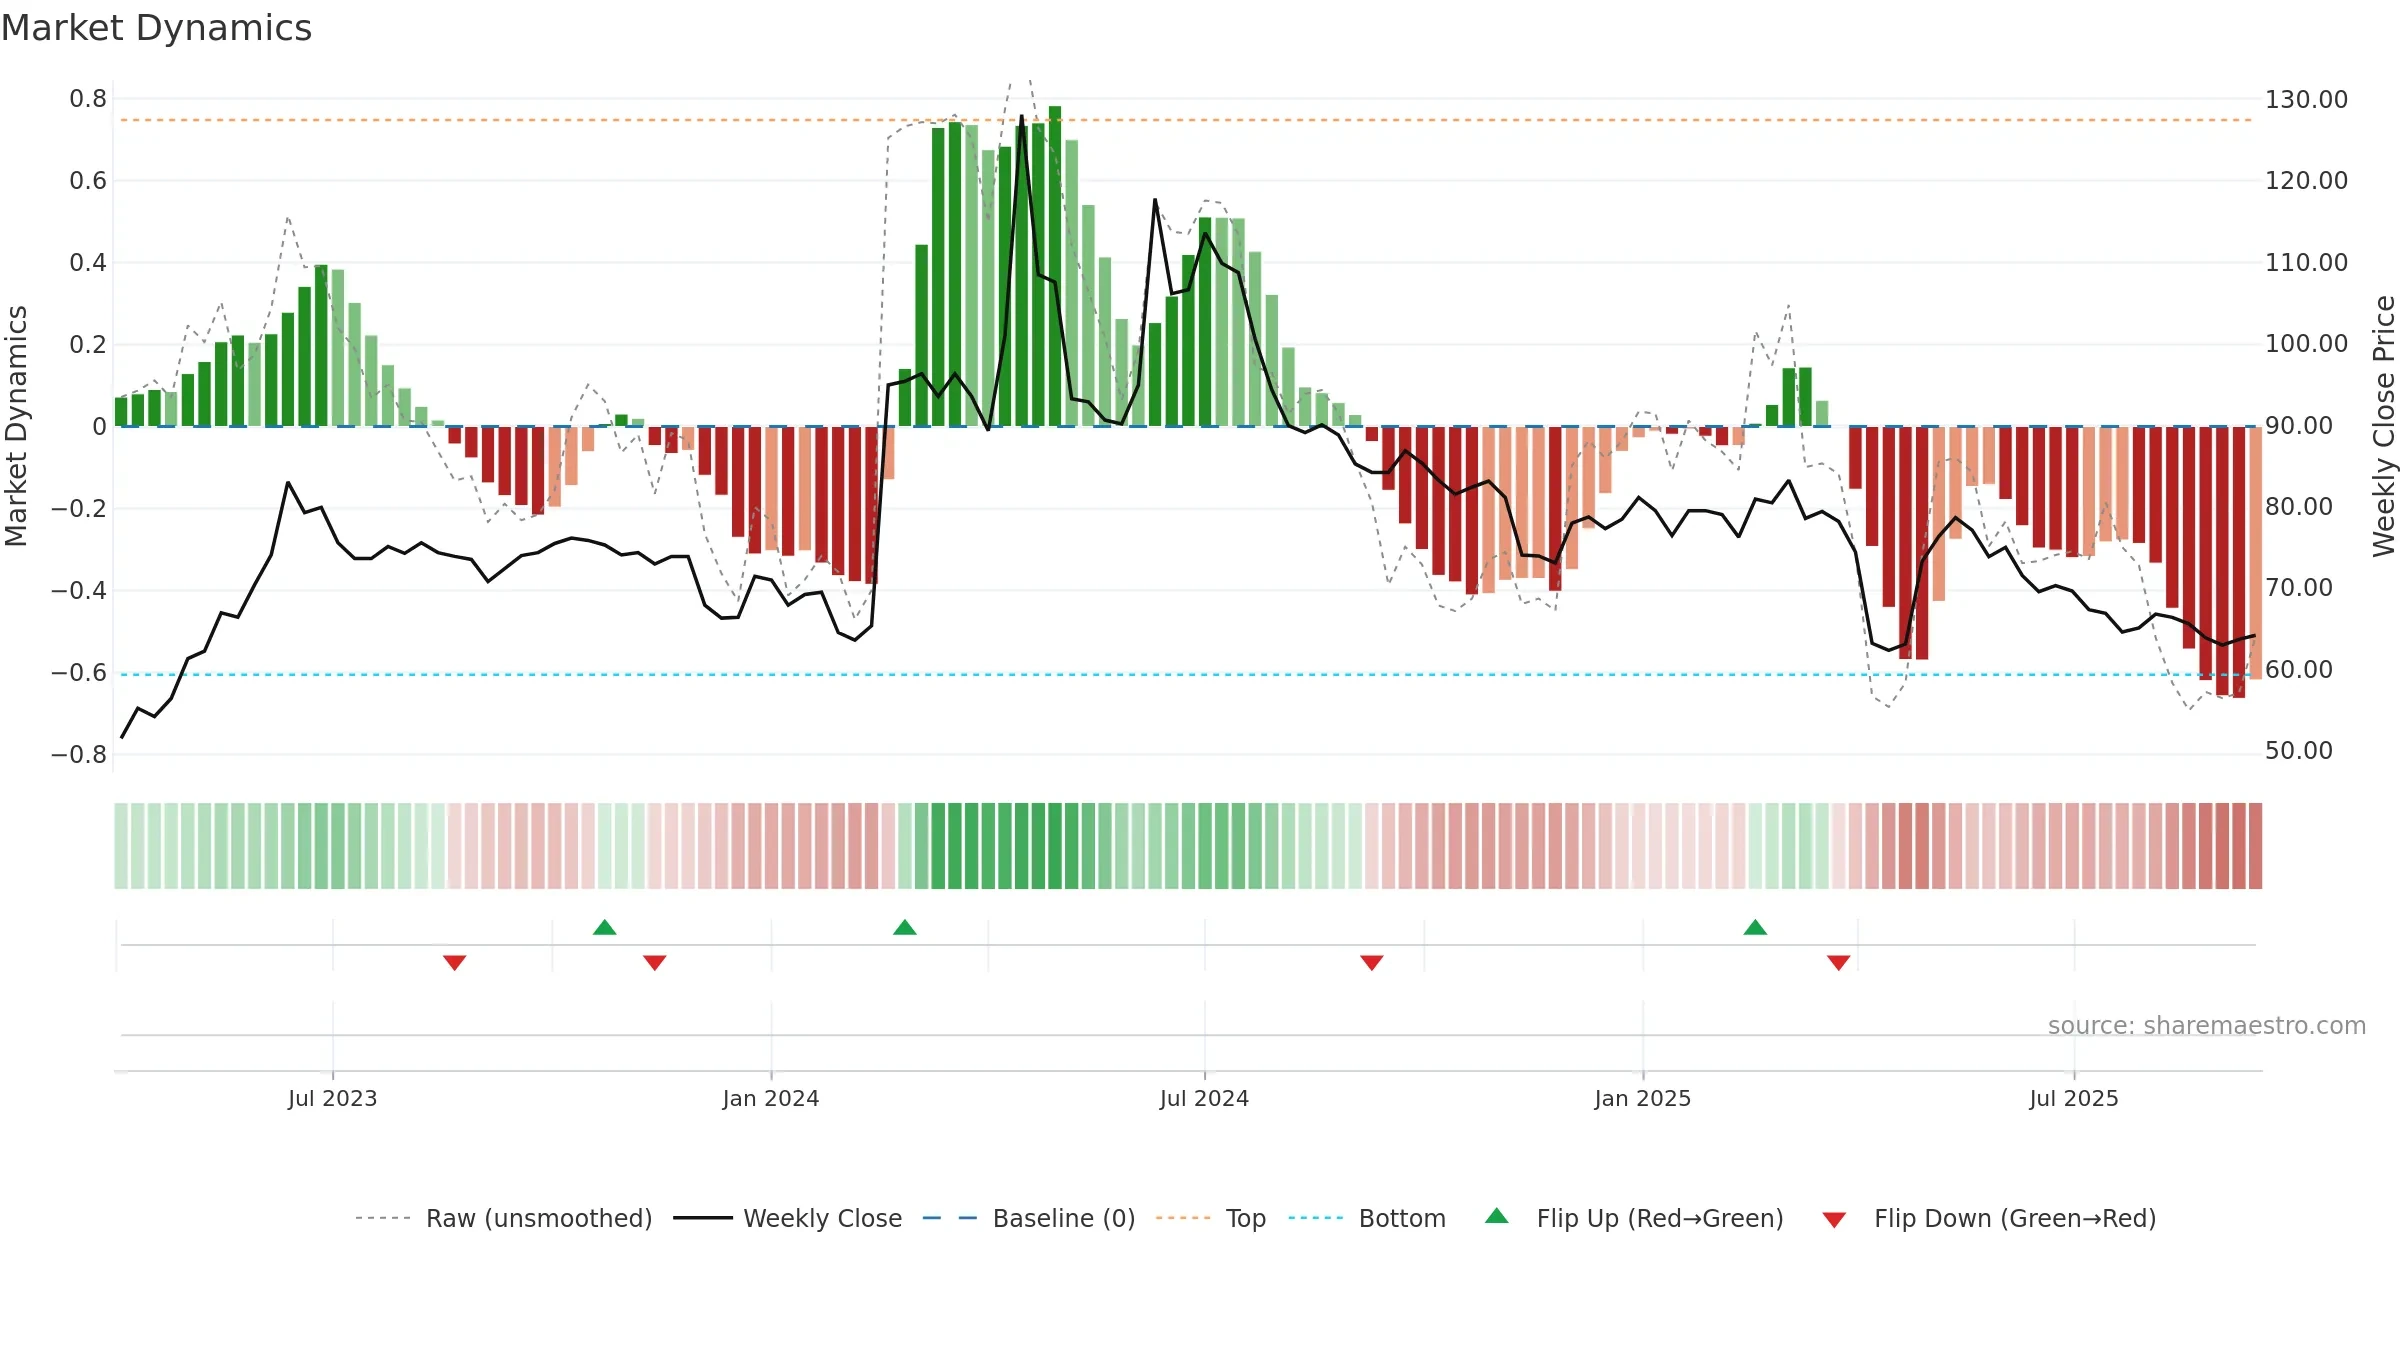Click the "Jul 2025" x-axis label
The height and width of the screenshot is (1350, 2400).
(x=2074, y=1098)
